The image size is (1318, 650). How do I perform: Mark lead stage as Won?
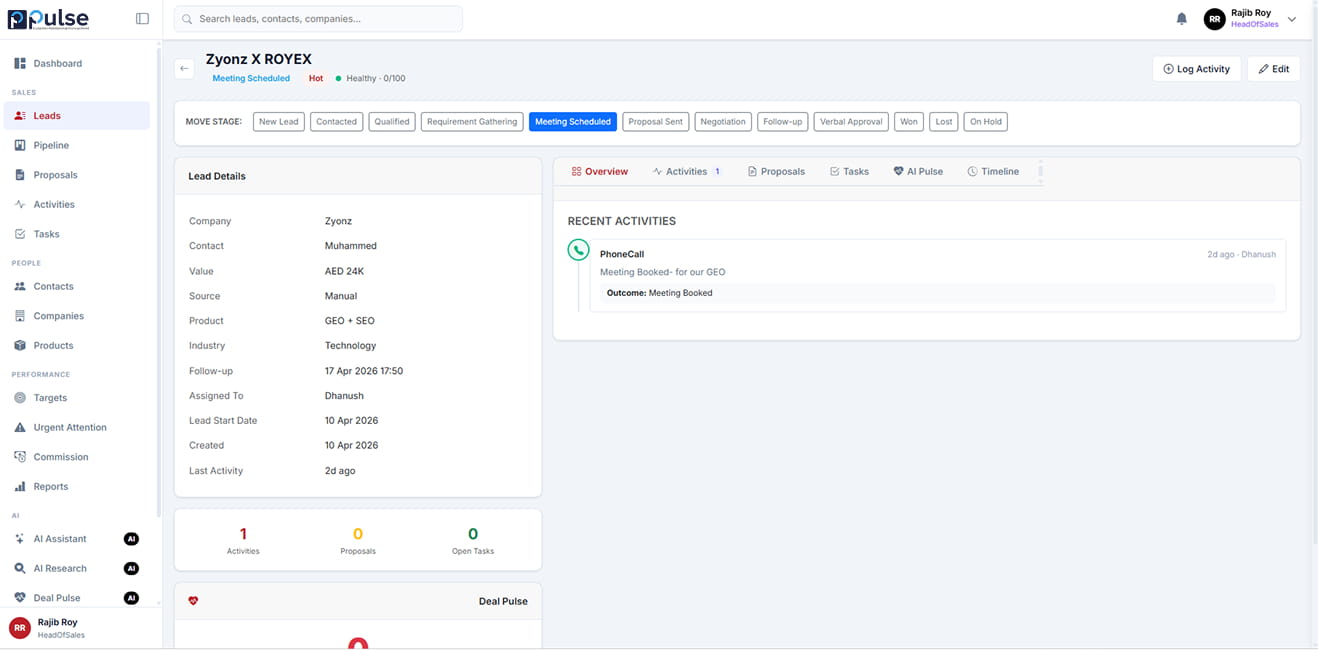pyautogui.click(x=908, y=122)
